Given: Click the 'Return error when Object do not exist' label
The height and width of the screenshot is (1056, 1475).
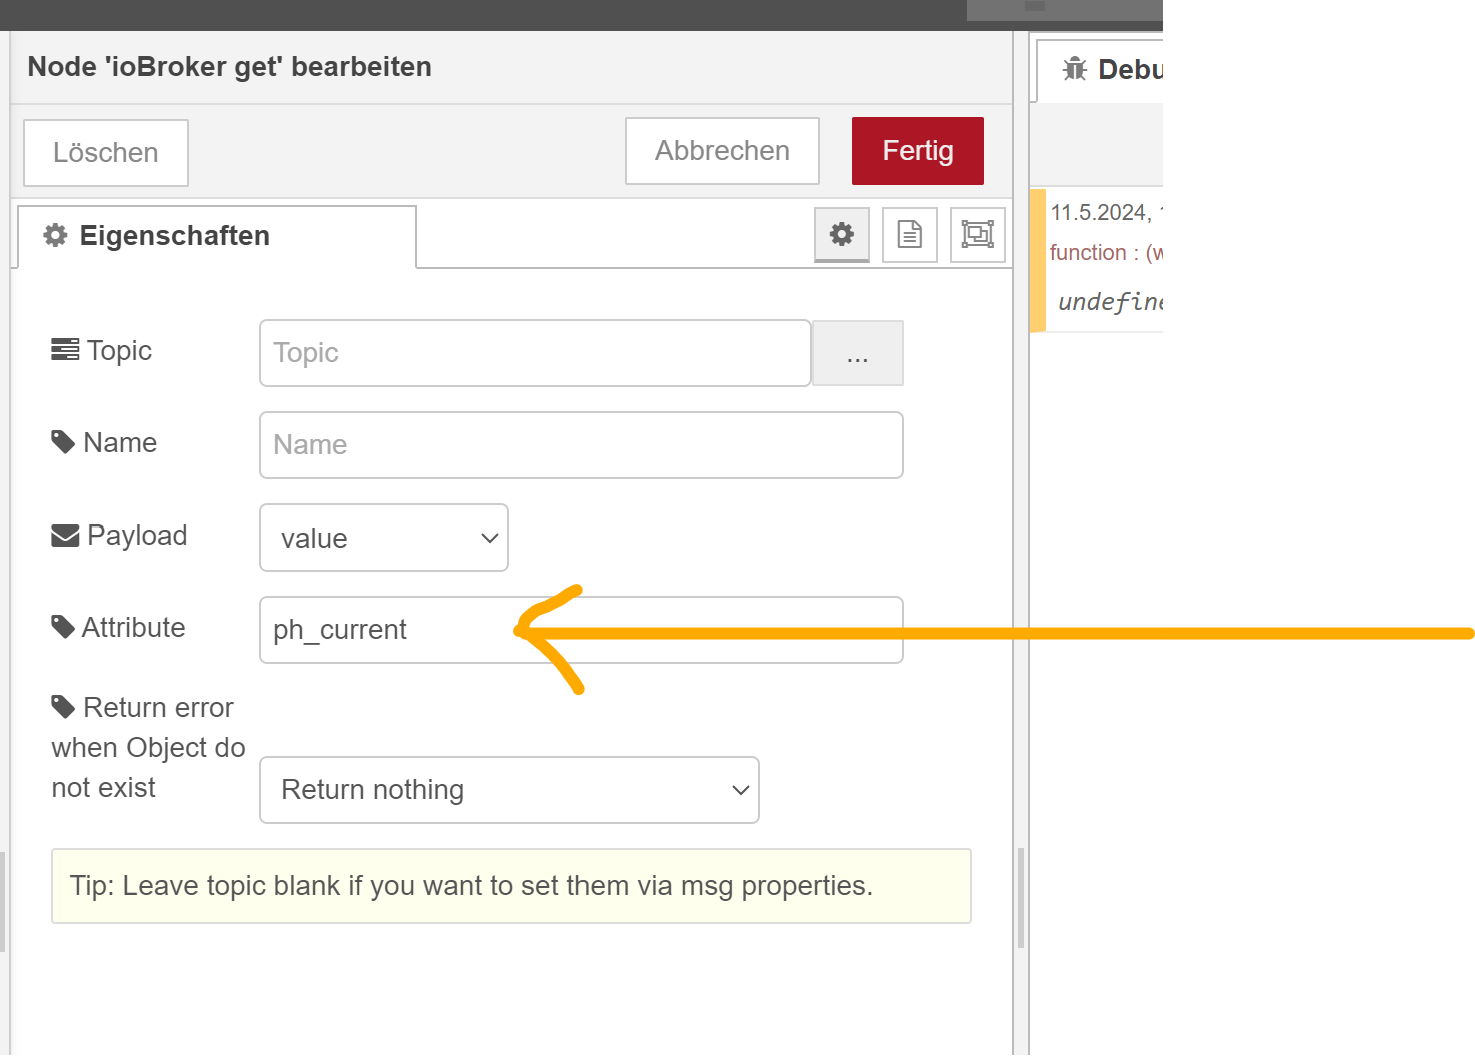Looking at the screenshot, I should pyautogui.click(x=148, y=748).
